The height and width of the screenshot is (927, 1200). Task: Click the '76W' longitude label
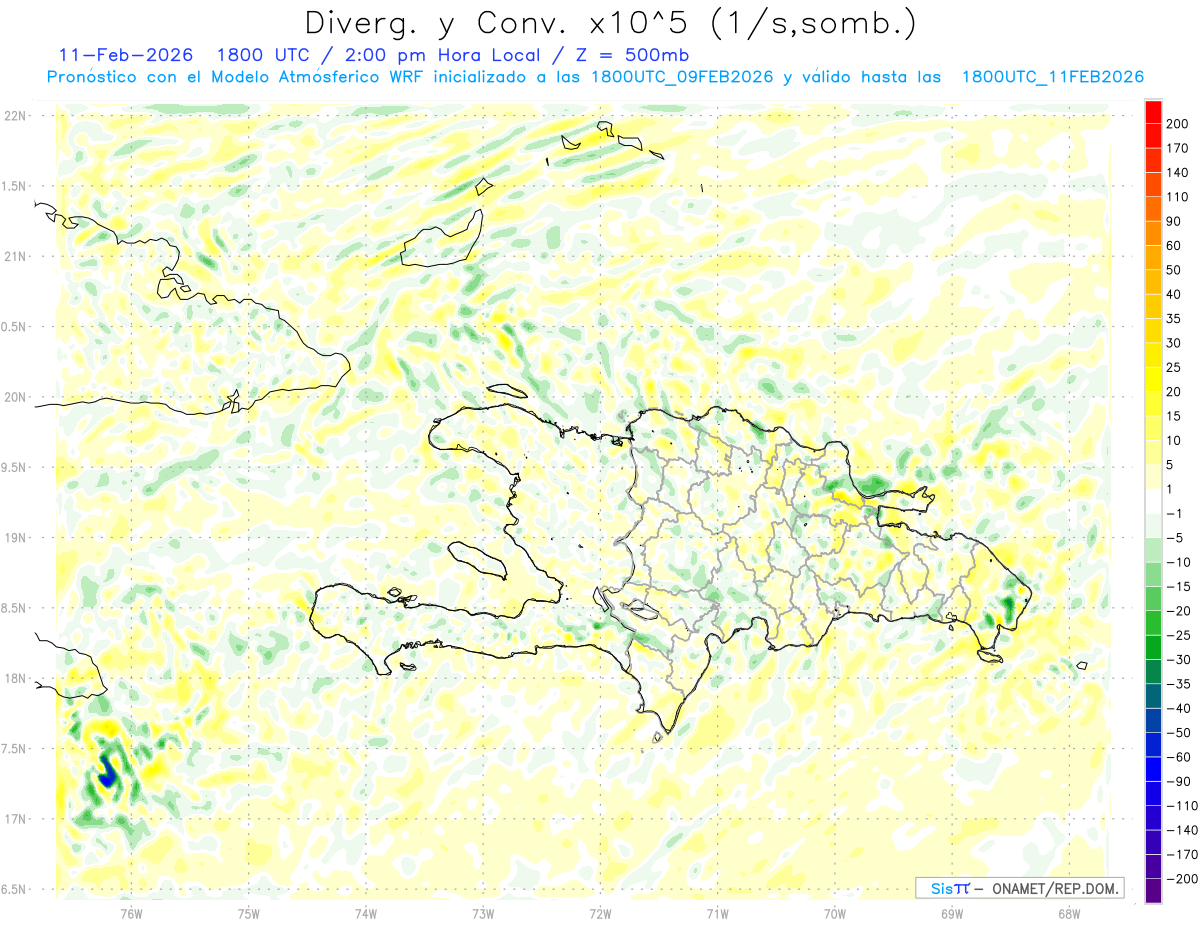(x=131, y=913)
